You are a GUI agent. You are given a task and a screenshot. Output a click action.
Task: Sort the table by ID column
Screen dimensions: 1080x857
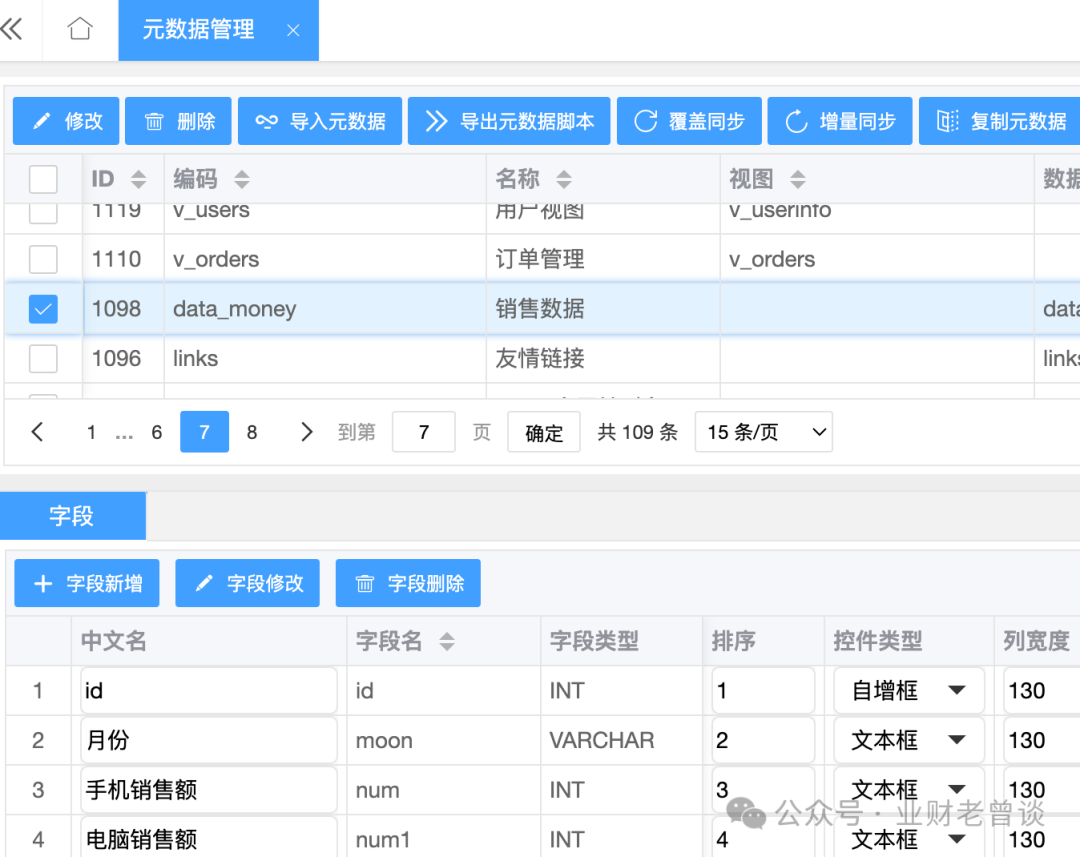pyautogui.click(x=138, y=179)
